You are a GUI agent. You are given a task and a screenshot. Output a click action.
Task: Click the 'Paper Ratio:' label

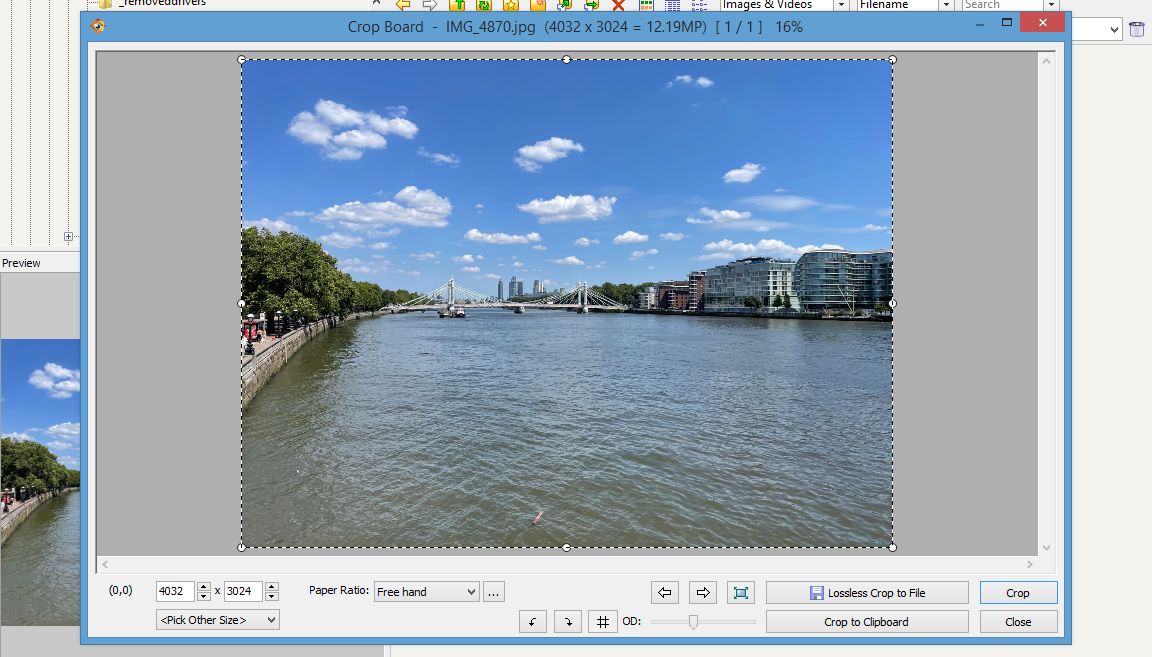pos(339,590)
